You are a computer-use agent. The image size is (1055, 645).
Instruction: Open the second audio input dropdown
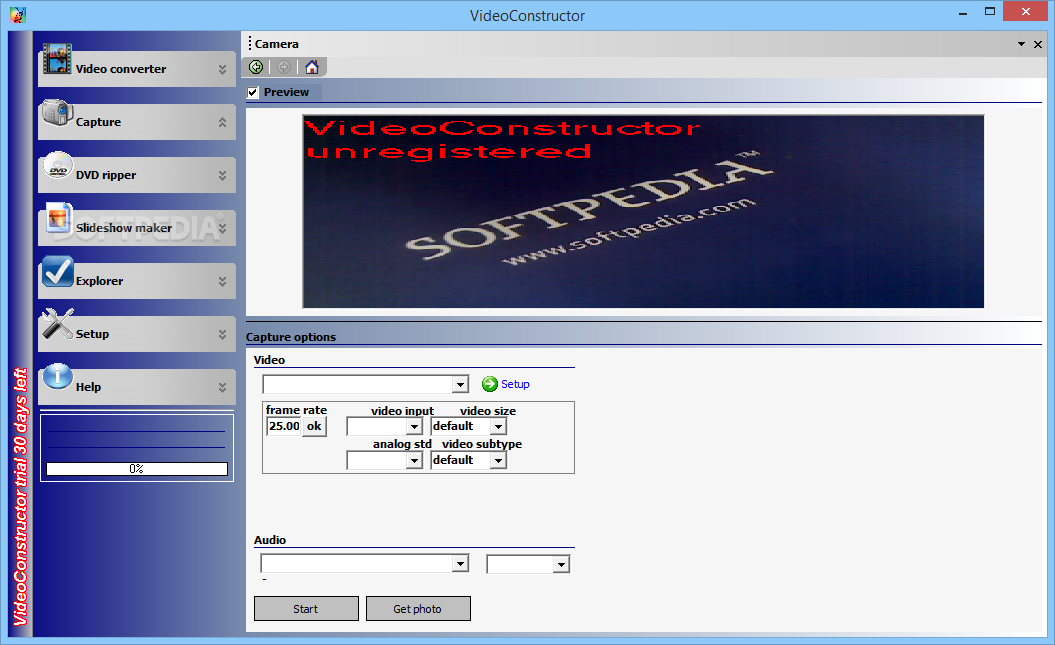coord(561,564)
